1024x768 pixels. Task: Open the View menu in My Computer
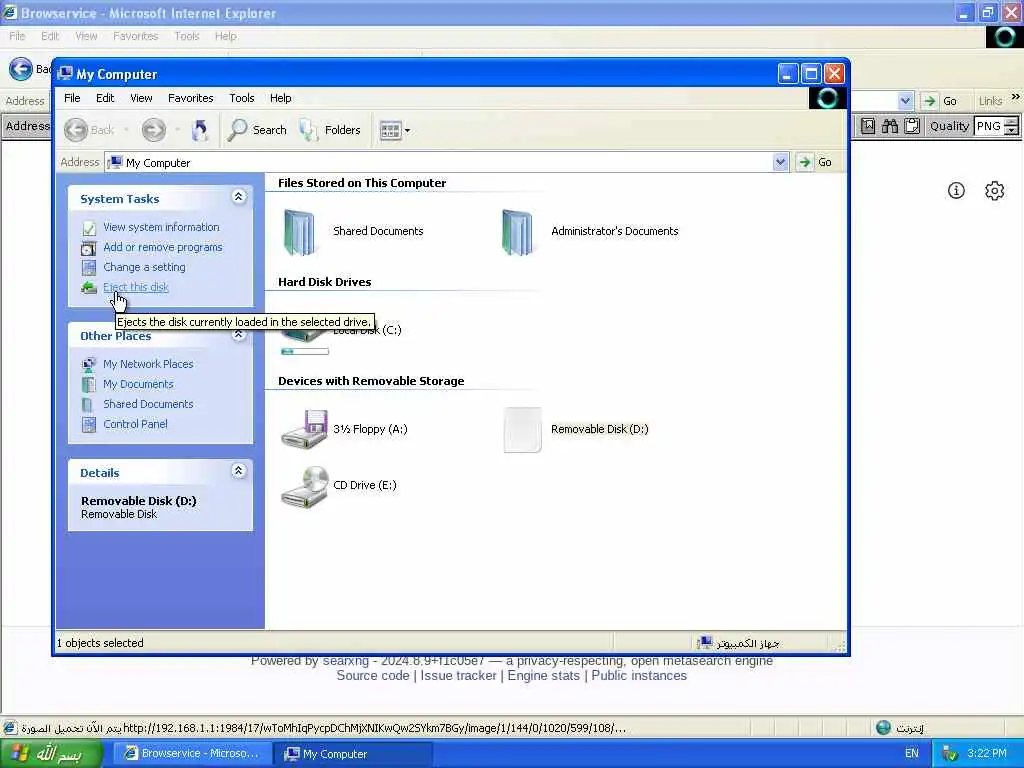click(x=141, y=98)
